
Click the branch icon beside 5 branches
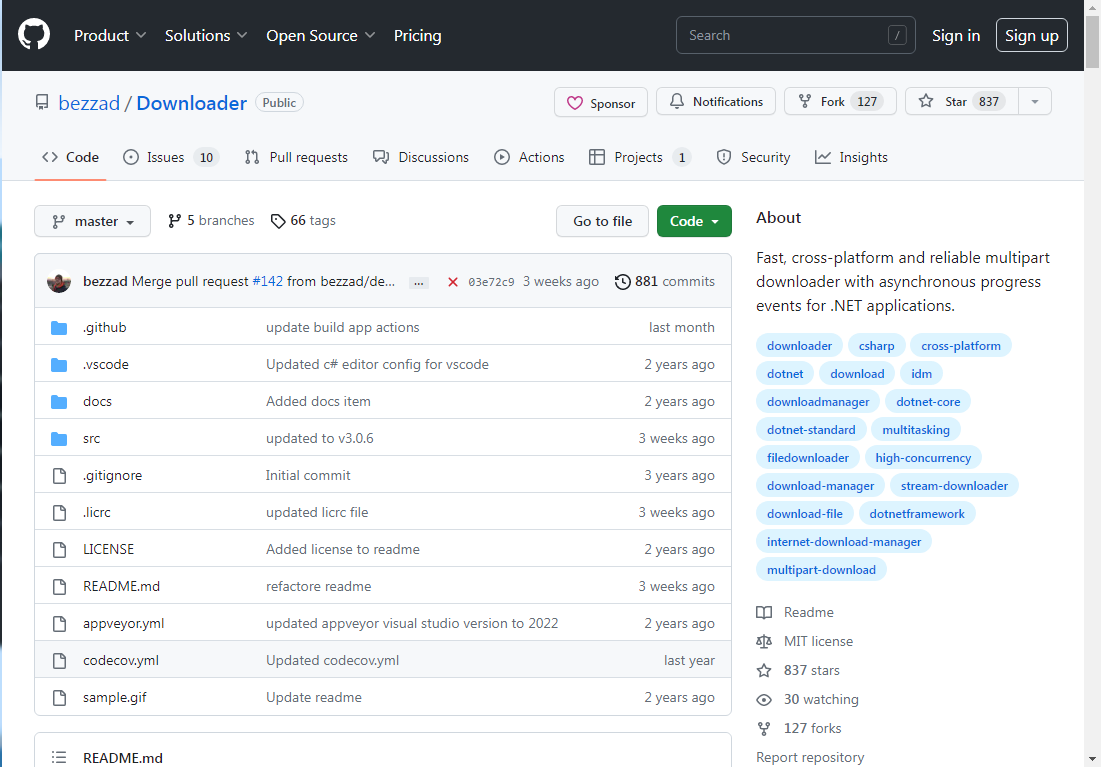(x=174, y=221)
